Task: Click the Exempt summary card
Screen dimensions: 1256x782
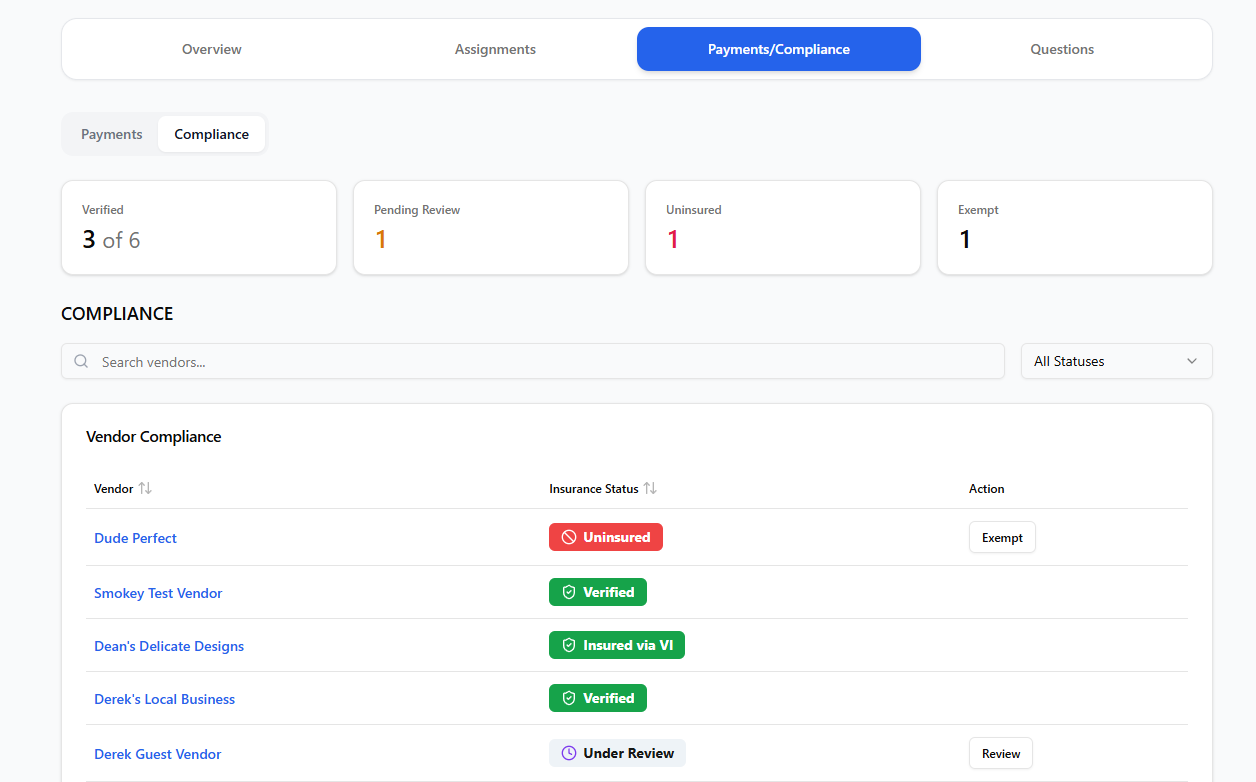Action: pos(1075,227)
